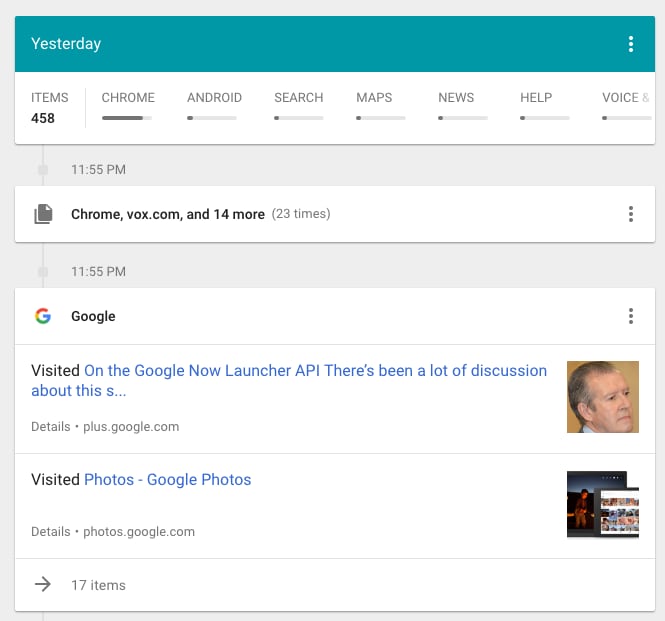Screen dimensions: 665x621
Task: Open the Yesterday header three-dot menu
Action: pyautogui.click(x=630, y=44)
